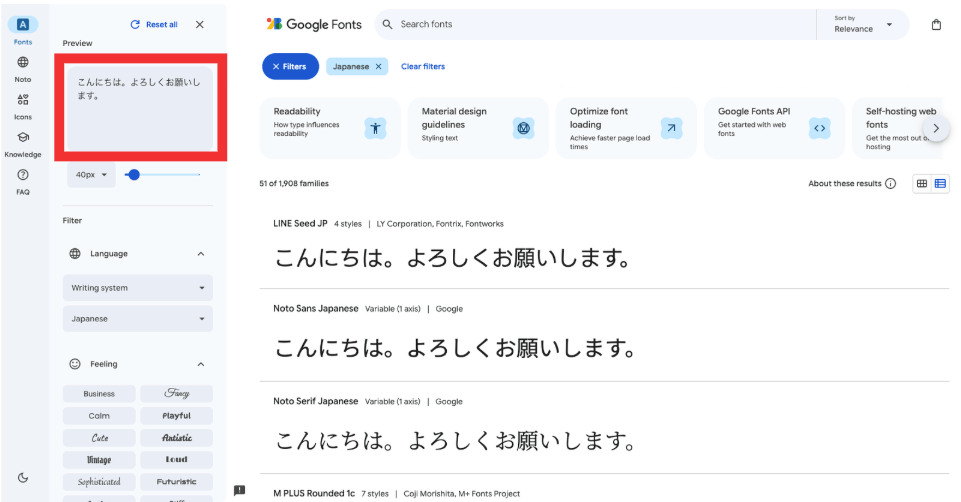The height and width of the screenshot is (502, 961).
Task: Switch to list view layout
Action: point(940,184)
